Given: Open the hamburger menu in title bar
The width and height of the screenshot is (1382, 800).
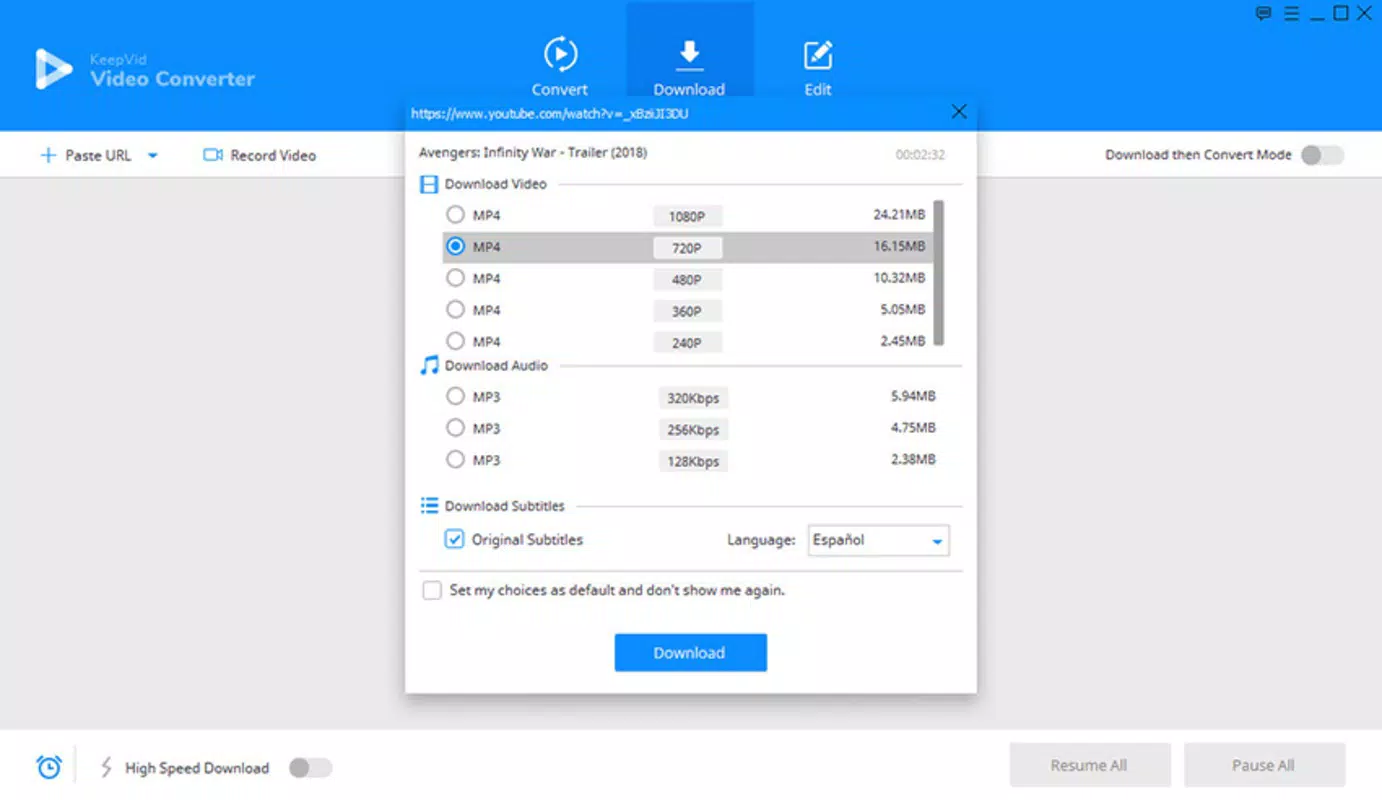Looking at the screenshot, I should point(1291,13).
